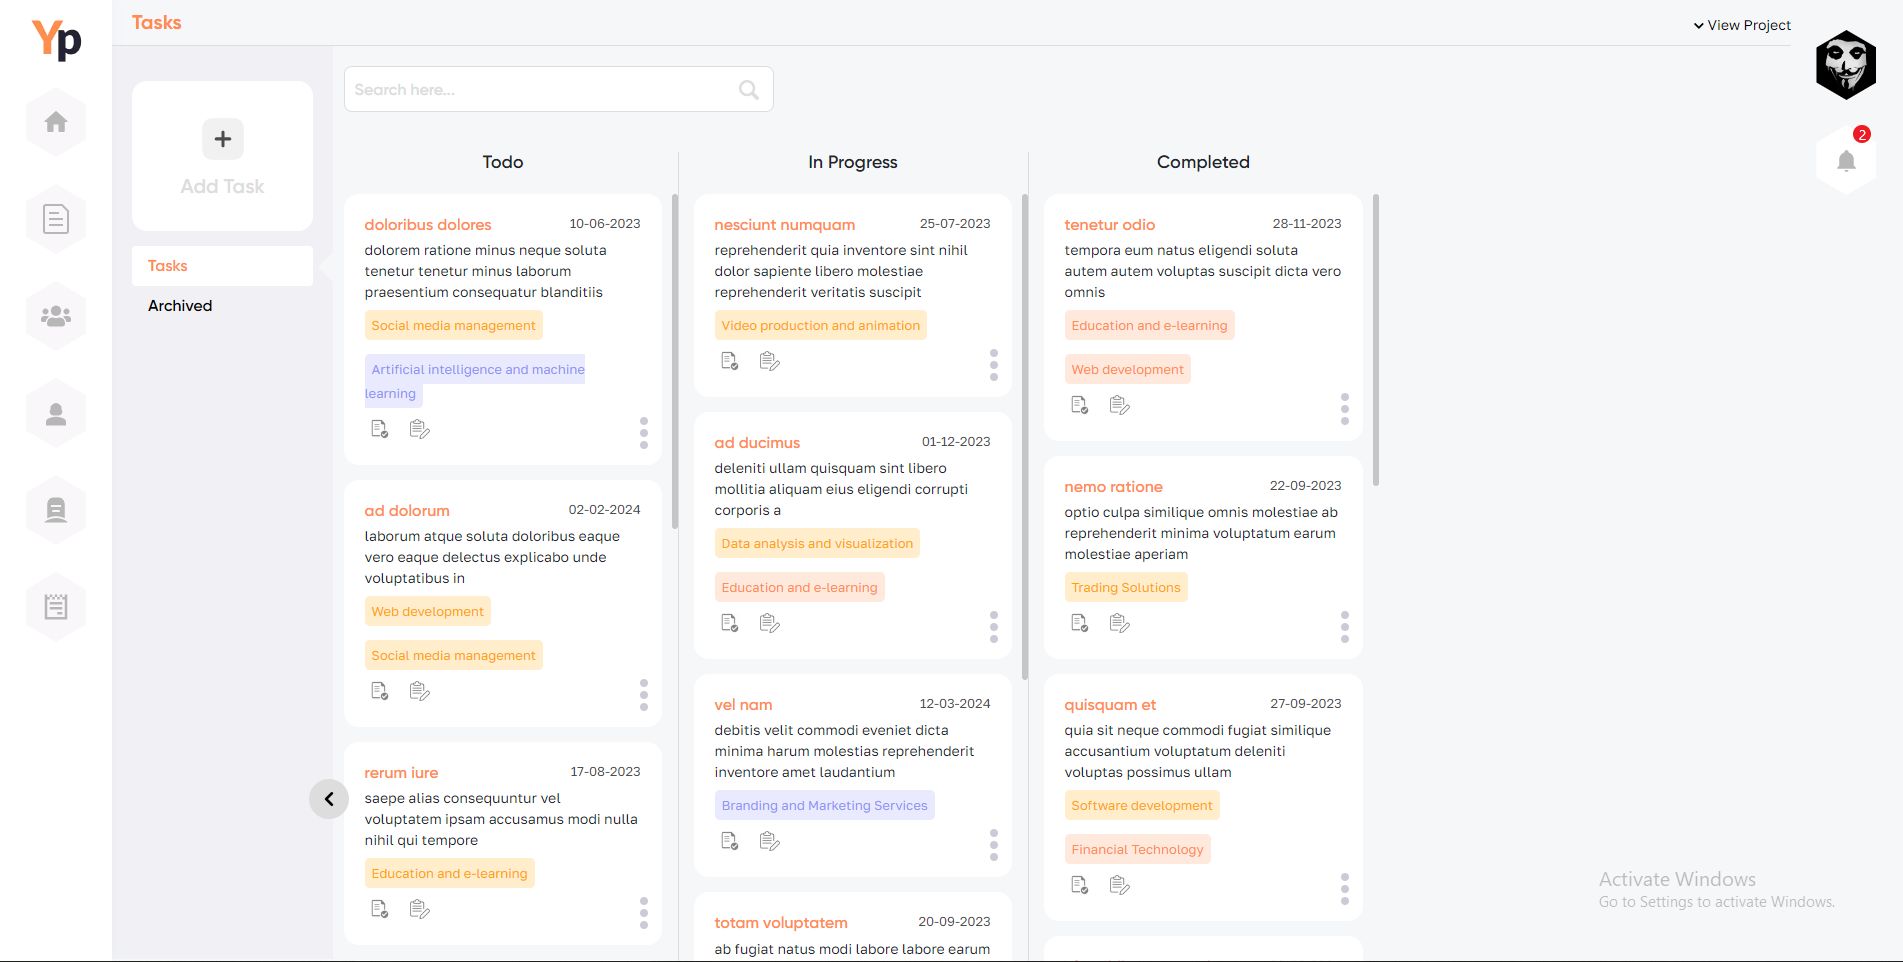Screen dimensions: 1903x962
Task: Open the team group icon in sidebar
Action: 56,316
